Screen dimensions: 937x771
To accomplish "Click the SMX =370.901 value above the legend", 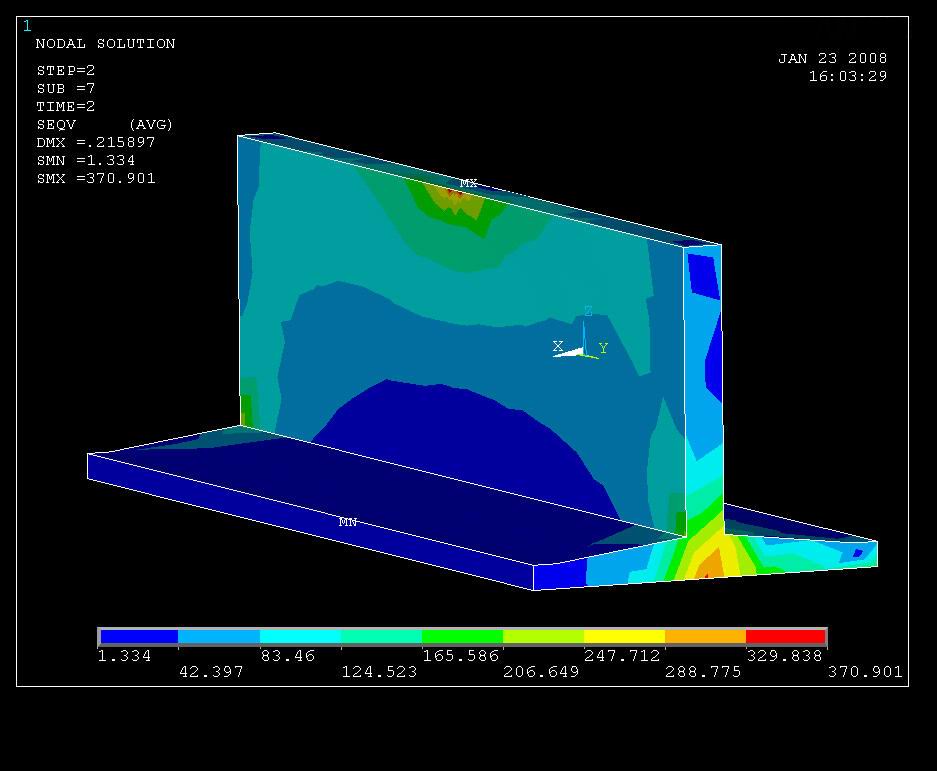I will coord(96,178).
